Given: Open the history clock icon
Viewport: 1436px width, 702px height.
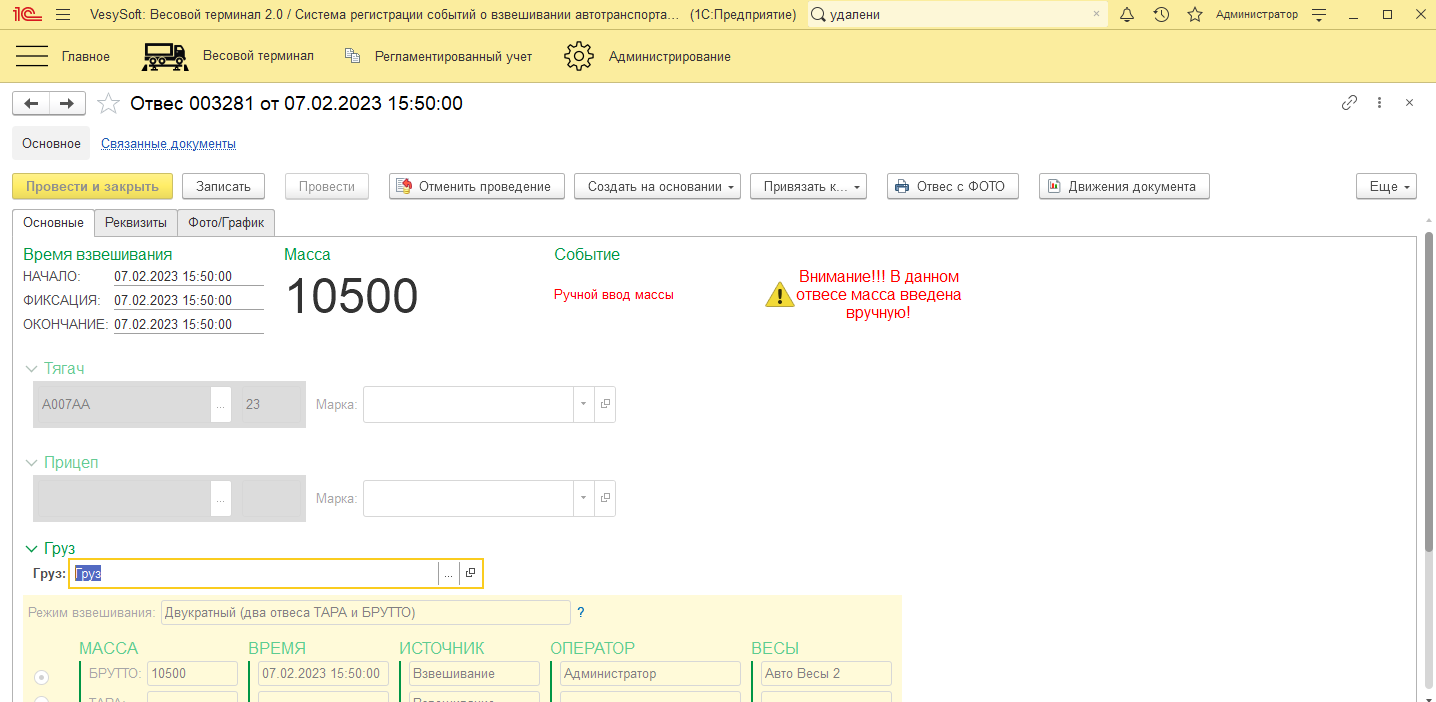Looking at the screenshot, I should click(1161, 15).
